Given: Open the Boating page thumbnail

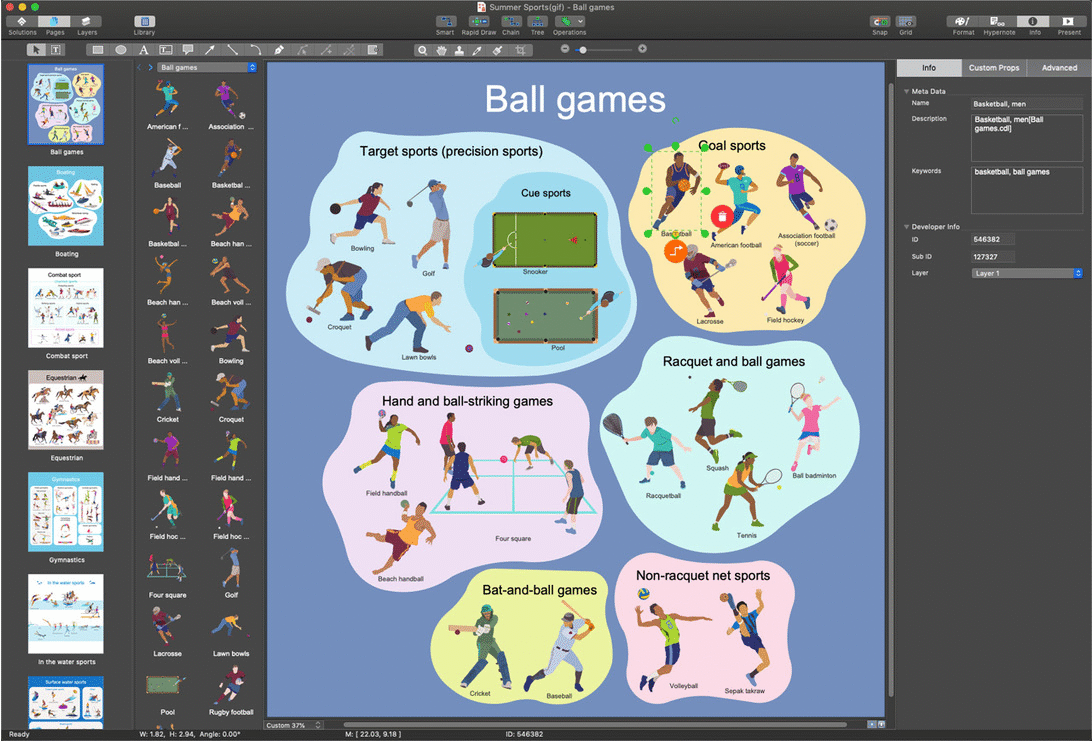Looking at the screenshot, I should point(66,206).
